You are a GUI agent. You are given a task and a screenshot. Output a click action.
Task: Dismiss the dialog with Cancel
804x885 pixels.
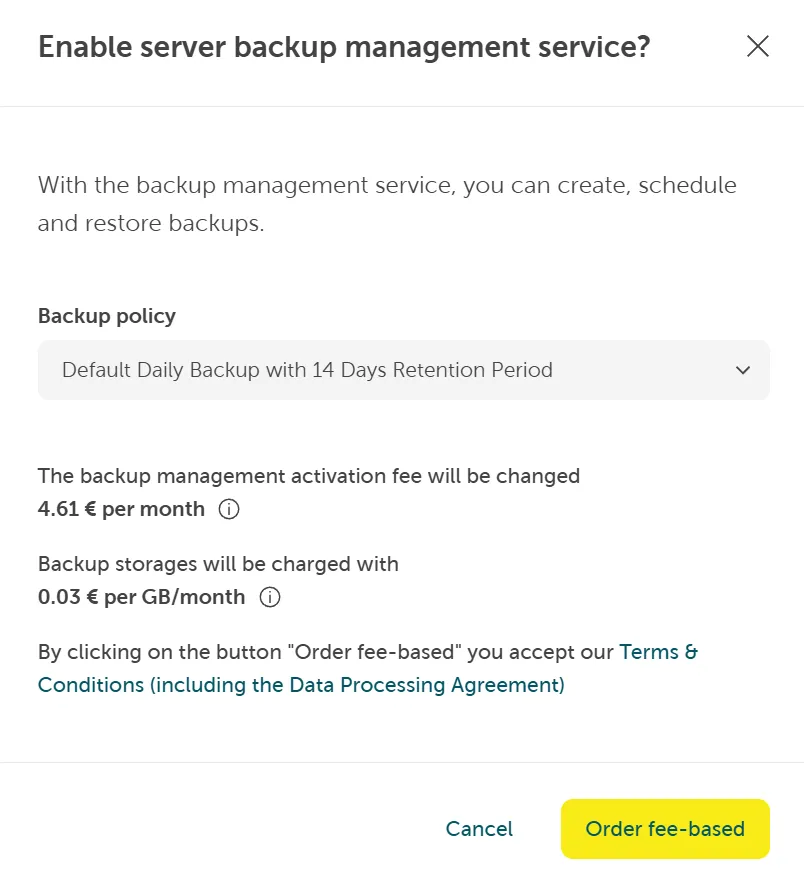coord(479,828)
